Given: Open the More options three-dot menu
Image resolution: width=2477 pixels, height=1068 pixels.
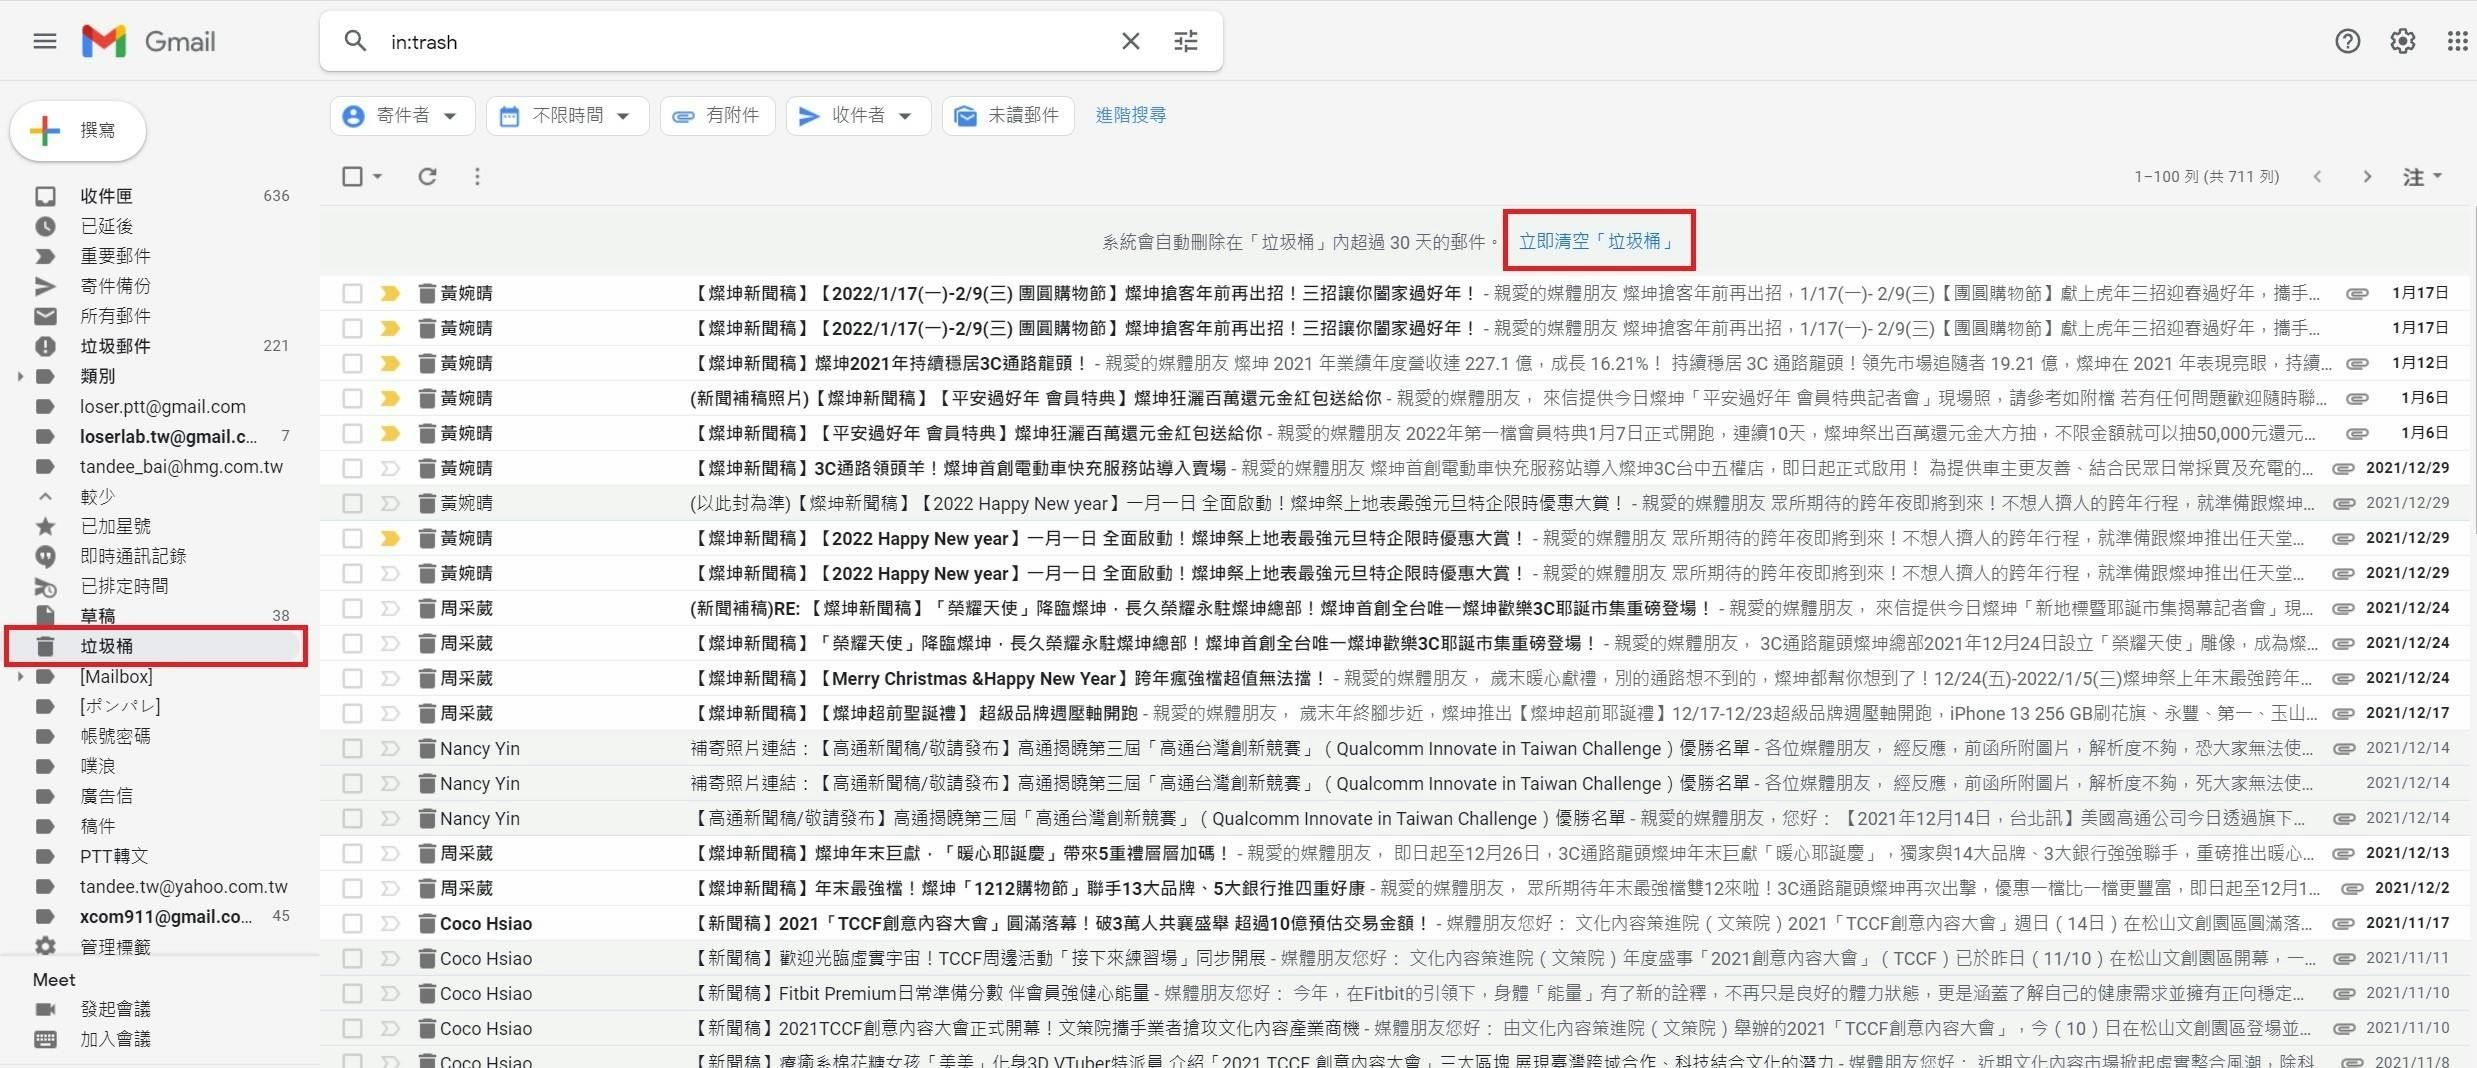Looking at the screenshot, I should 477,176.
